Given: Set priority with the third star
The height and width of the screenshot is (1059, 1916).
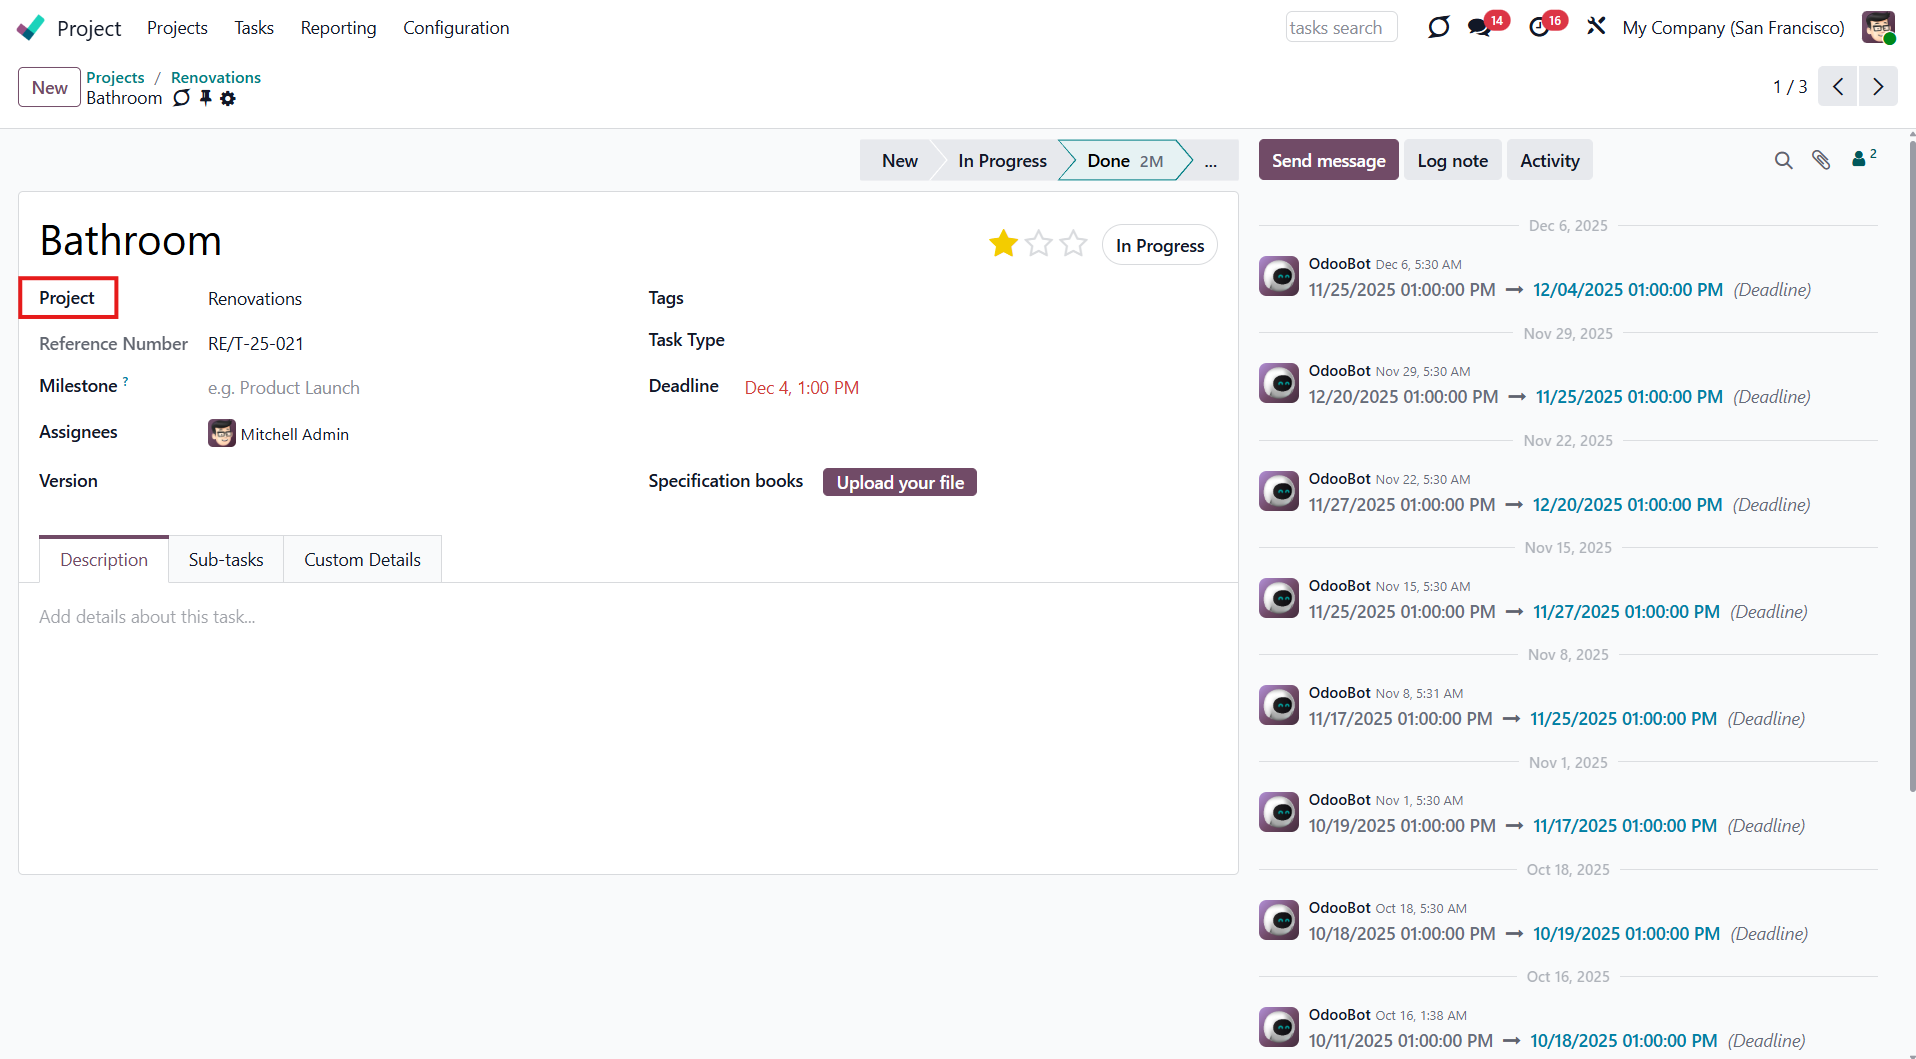Looking at the screenshot, I should click(x=1073, y=244).
